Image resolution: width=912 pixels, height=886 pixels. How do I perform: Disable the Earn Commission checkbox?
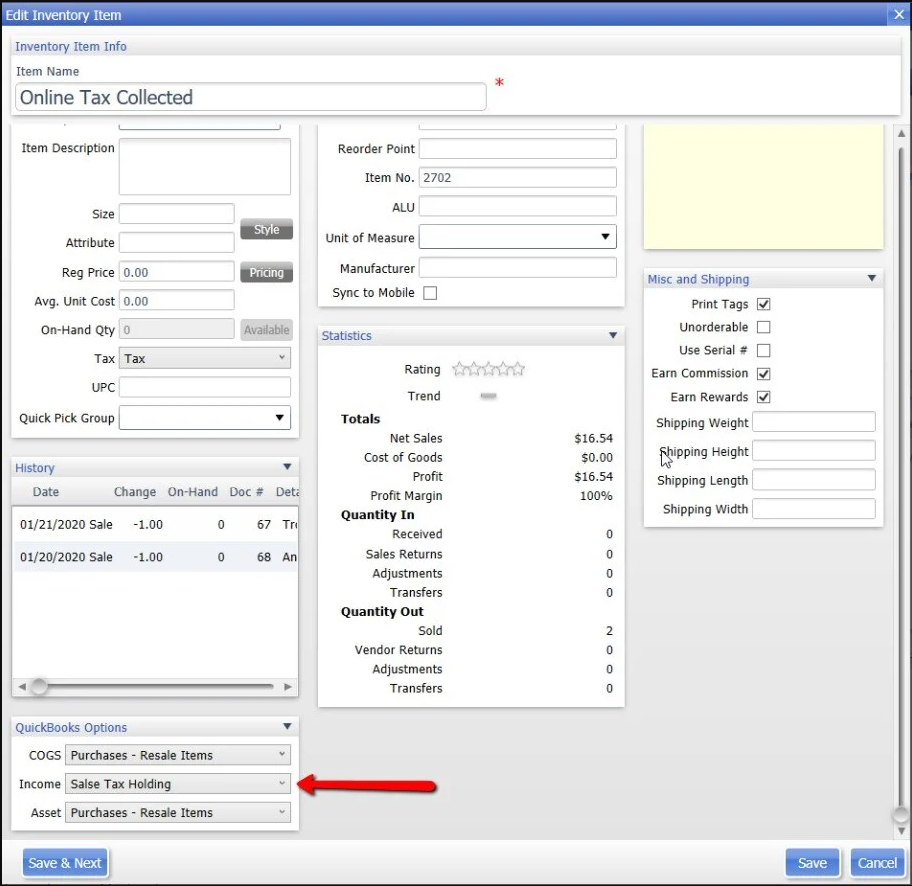(764, 373)
